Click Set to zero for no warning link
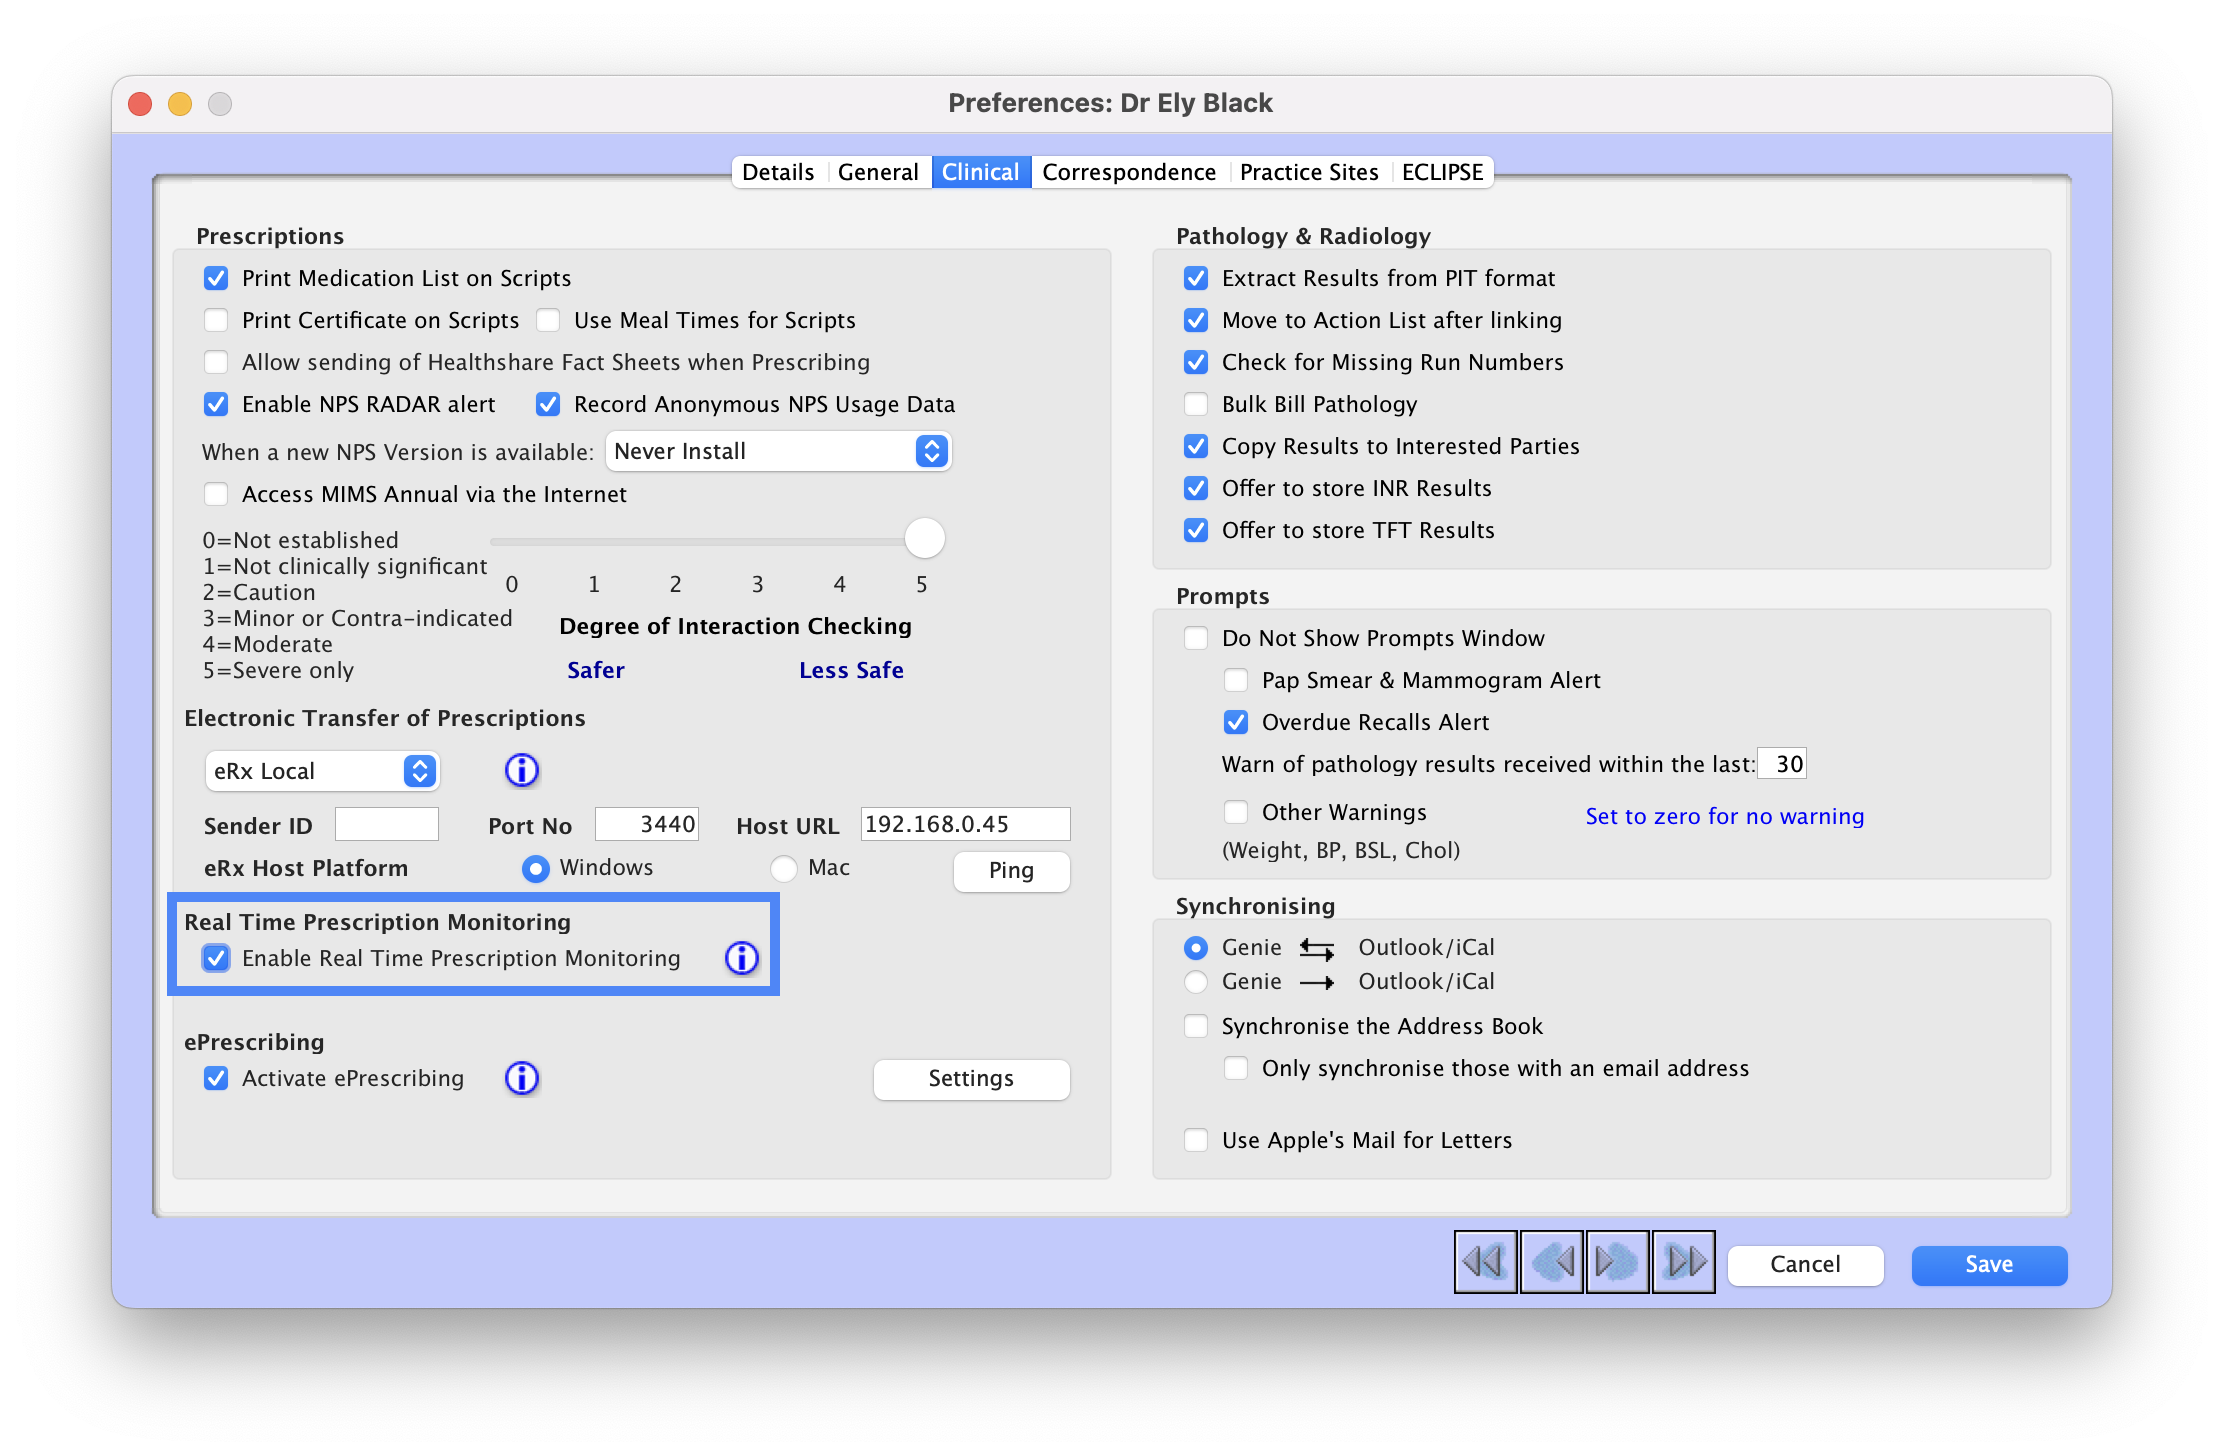The width and height of the screenshot is (2224, 1456). pyautogui.click(x=1723, y=816)
